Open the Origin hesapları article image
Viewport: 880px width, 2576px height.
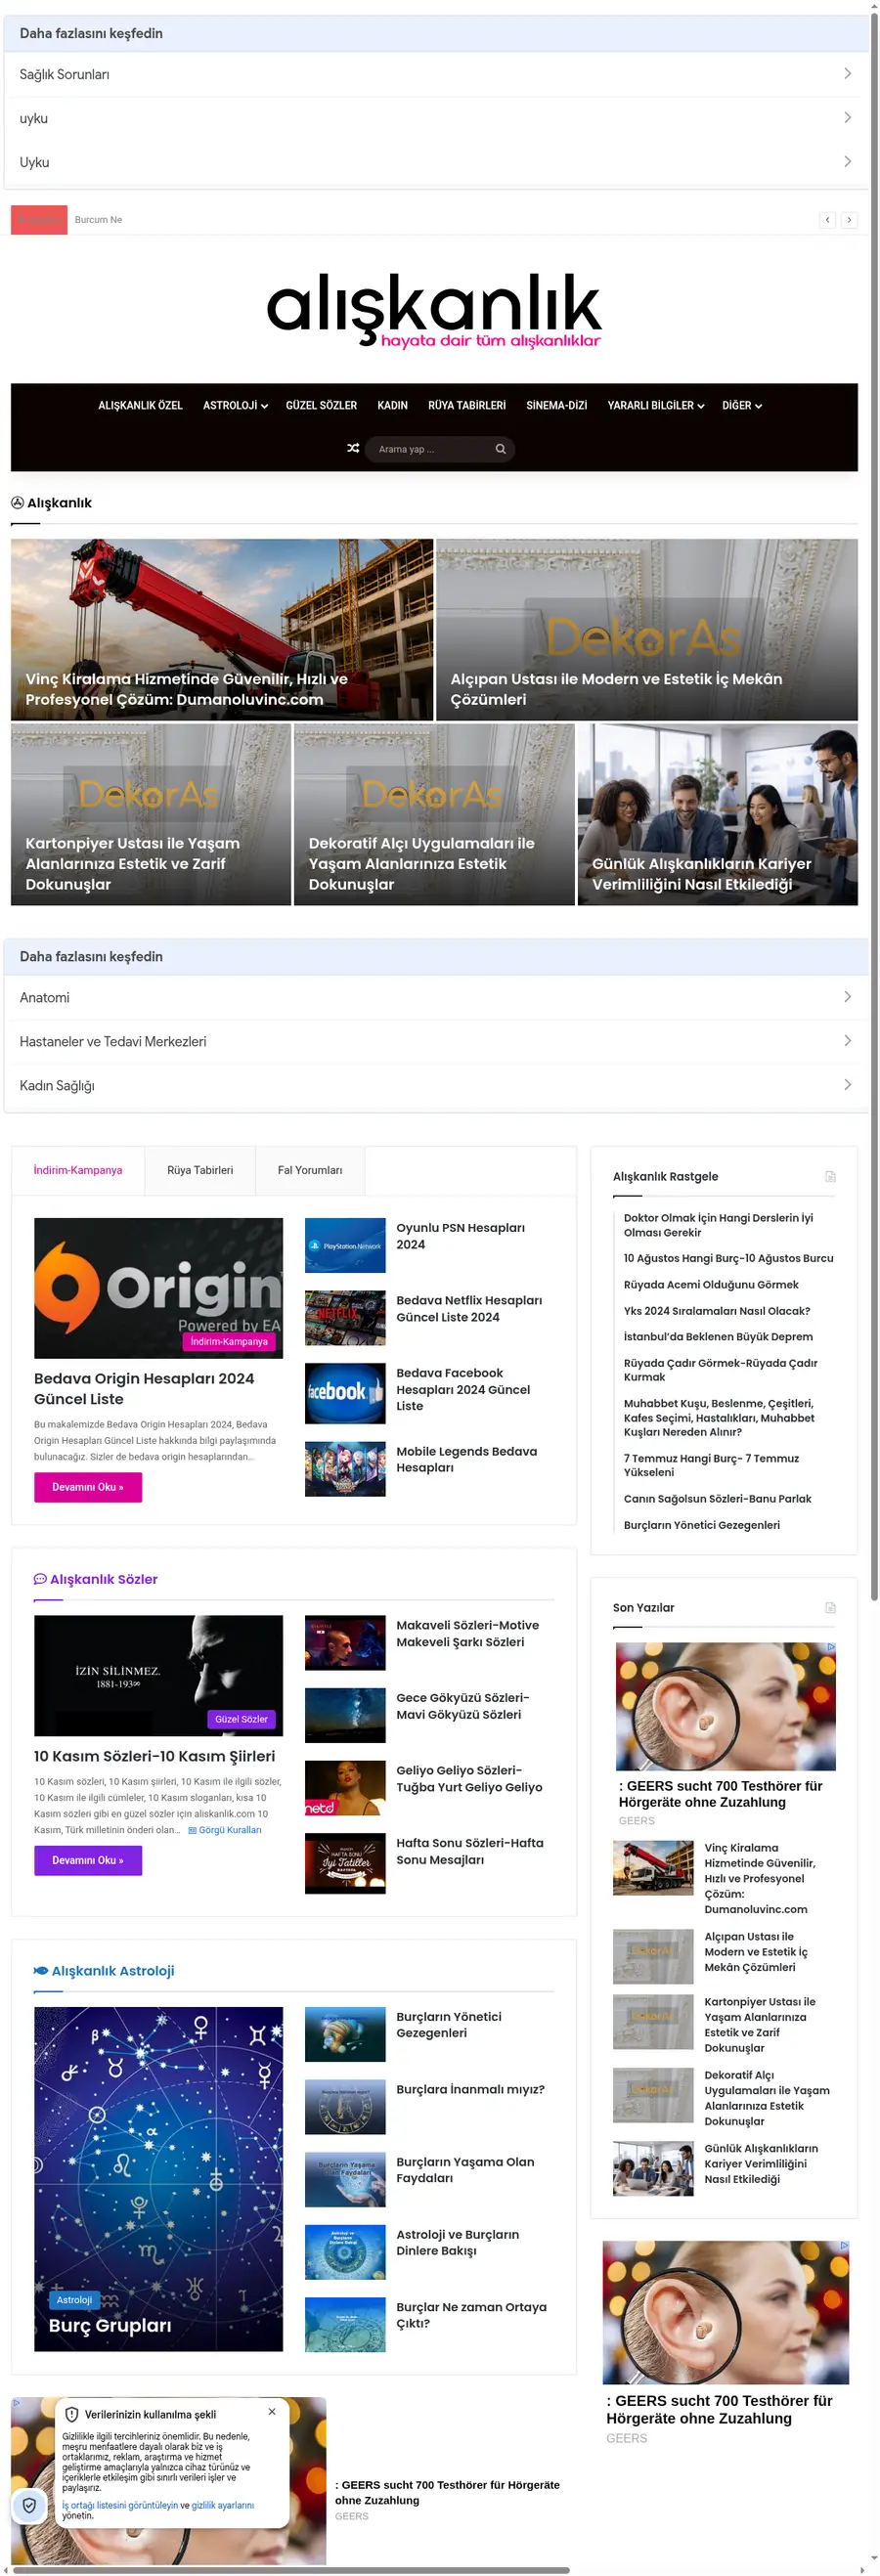[158, 1288]
